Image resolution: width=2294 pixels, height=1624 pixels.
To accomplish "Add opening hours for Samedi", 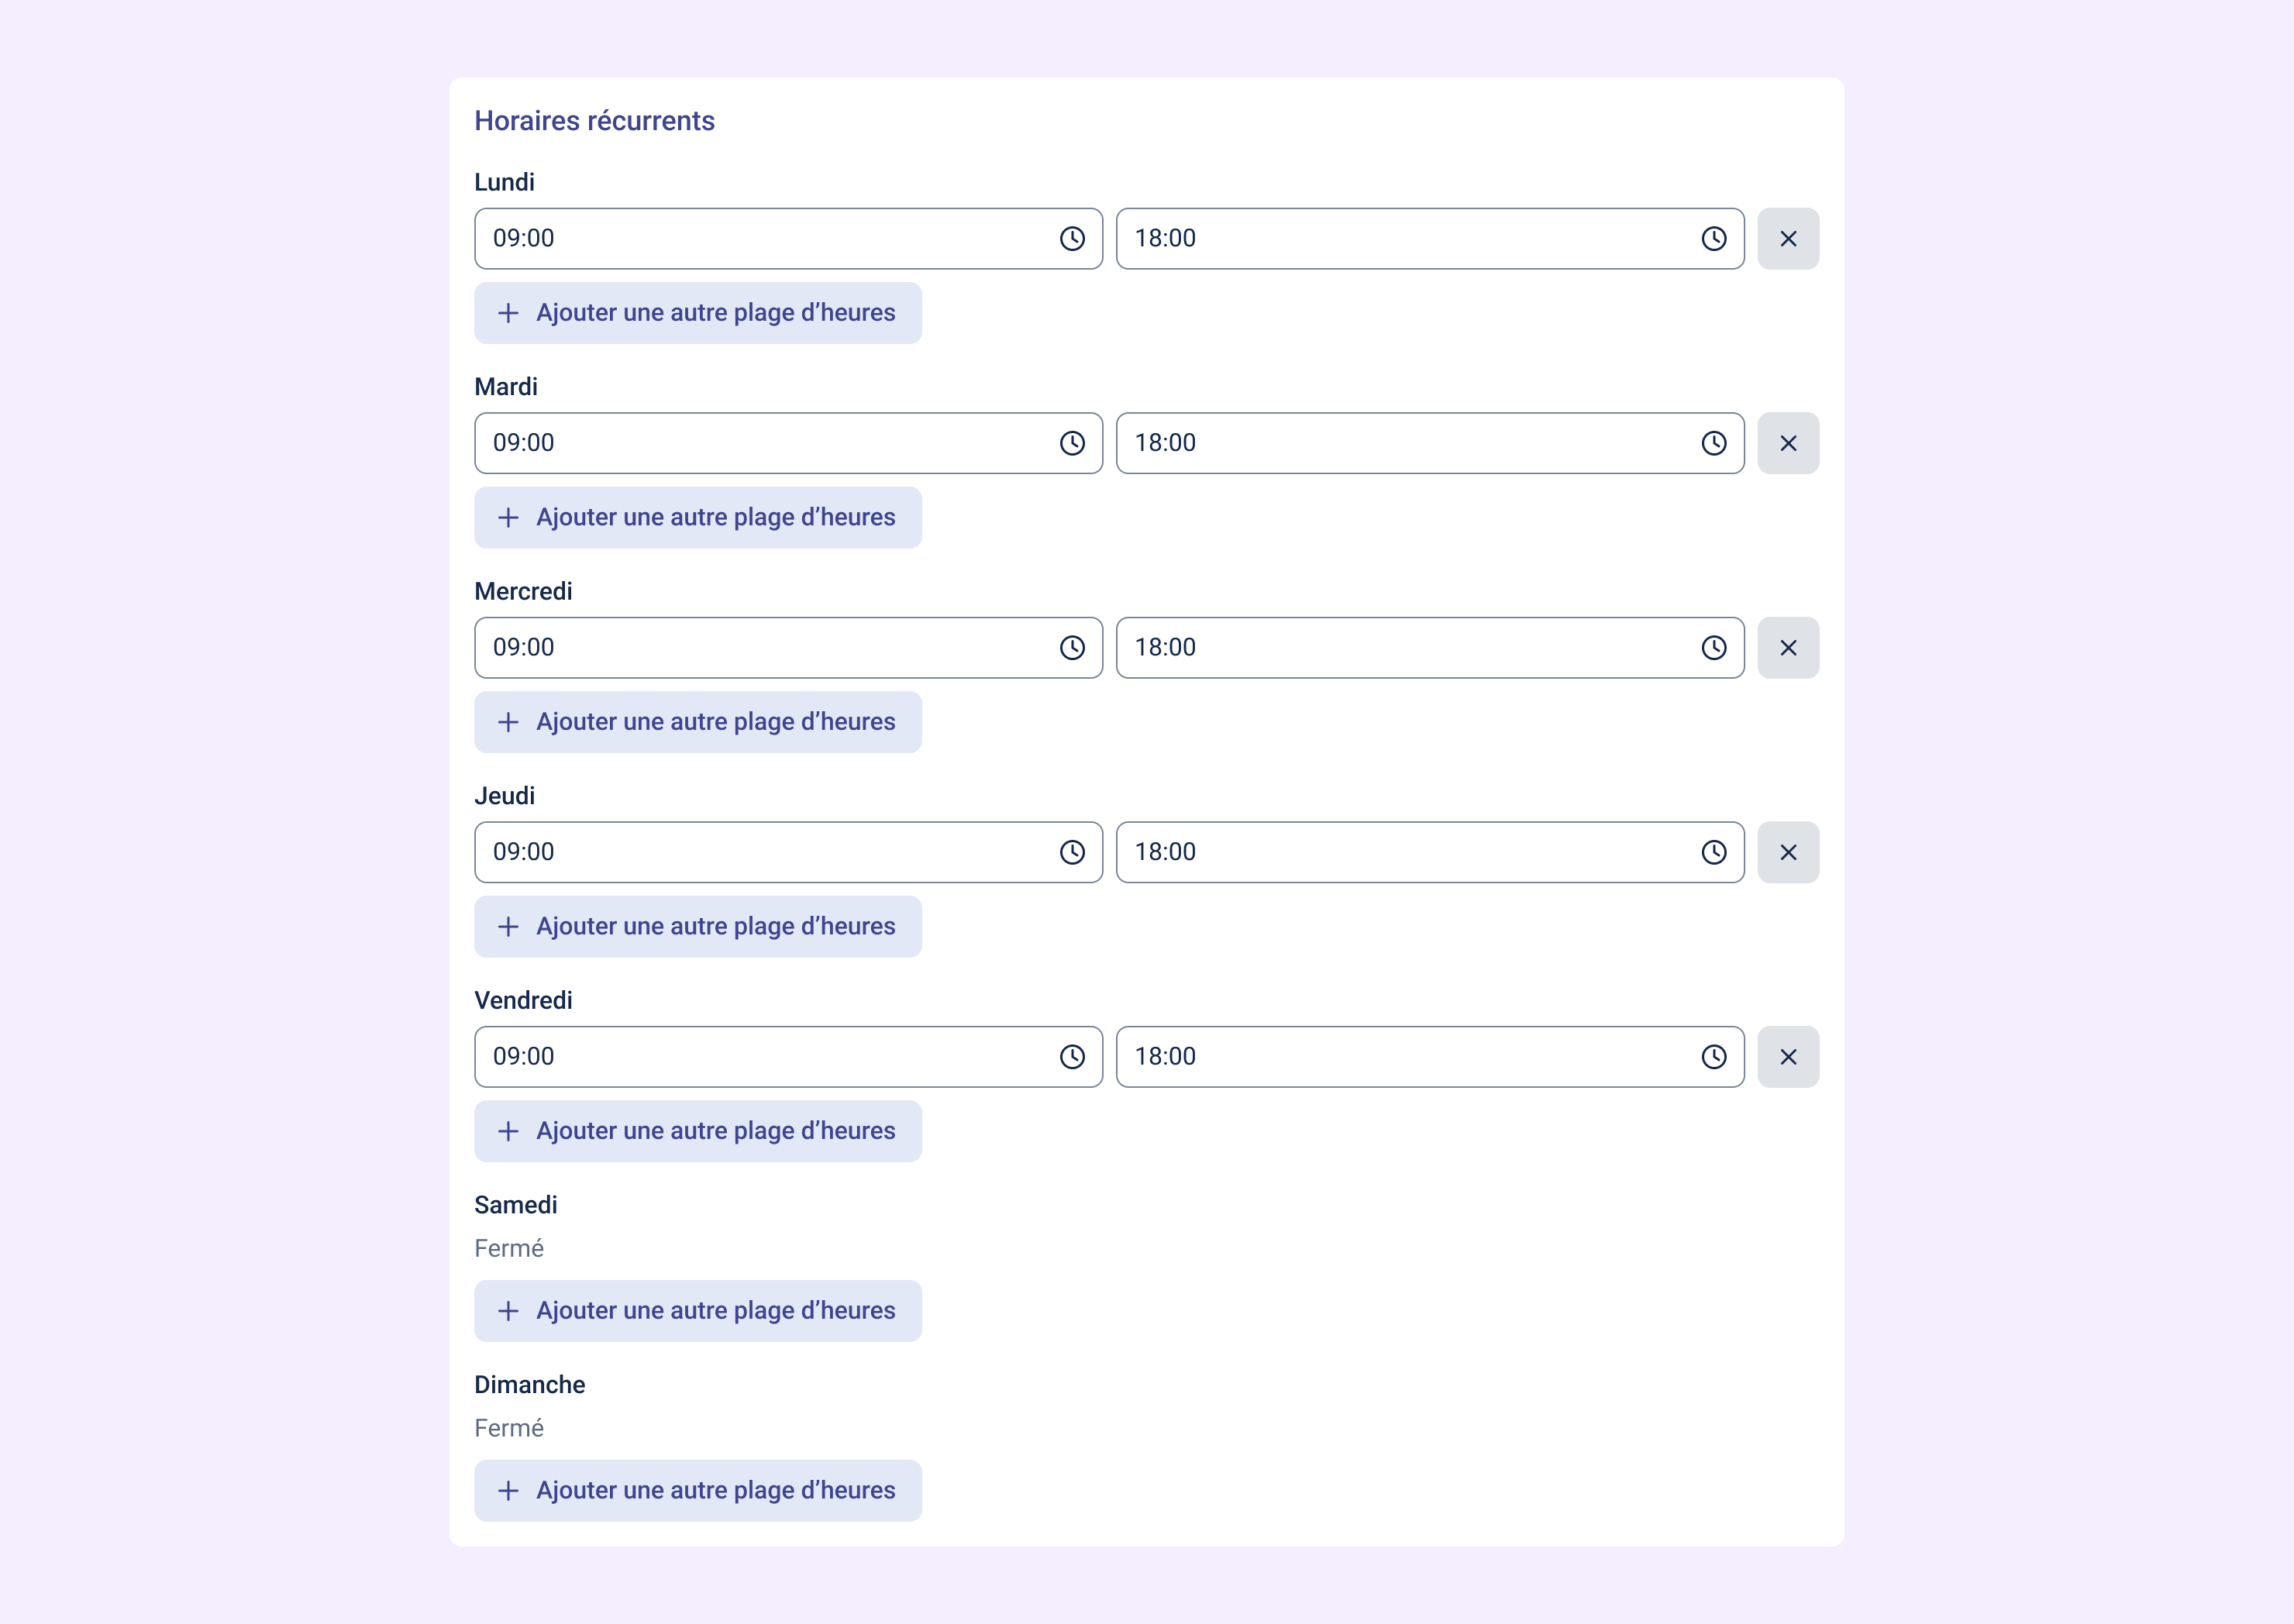I will 697,1311.
